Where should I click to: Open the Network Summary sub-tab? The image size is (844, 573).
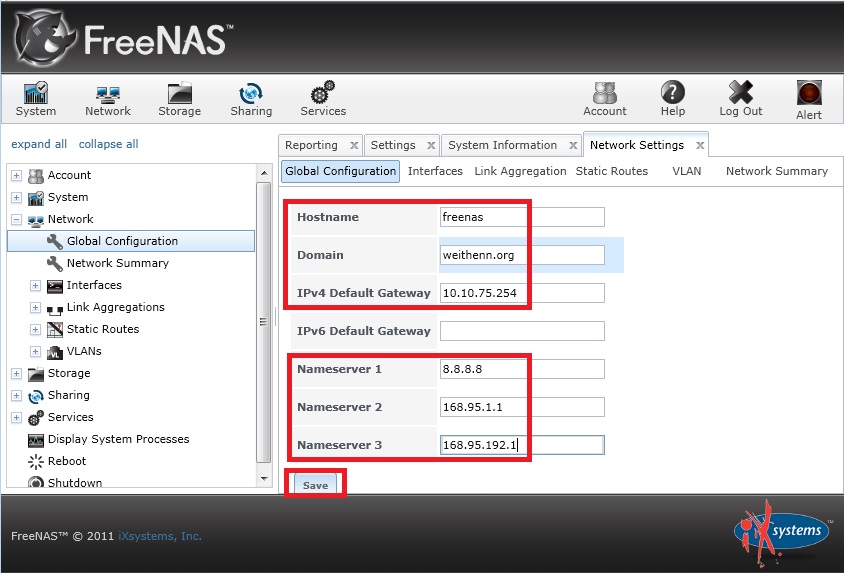[777, 171]
